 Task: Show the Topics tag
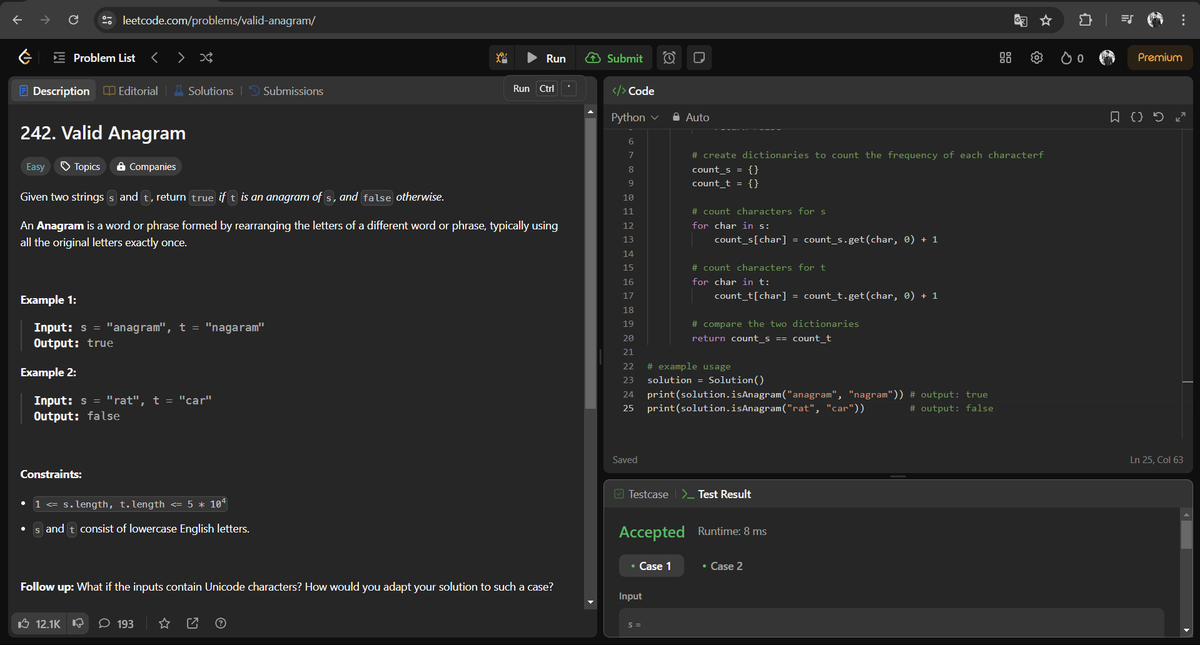(81, 167)
